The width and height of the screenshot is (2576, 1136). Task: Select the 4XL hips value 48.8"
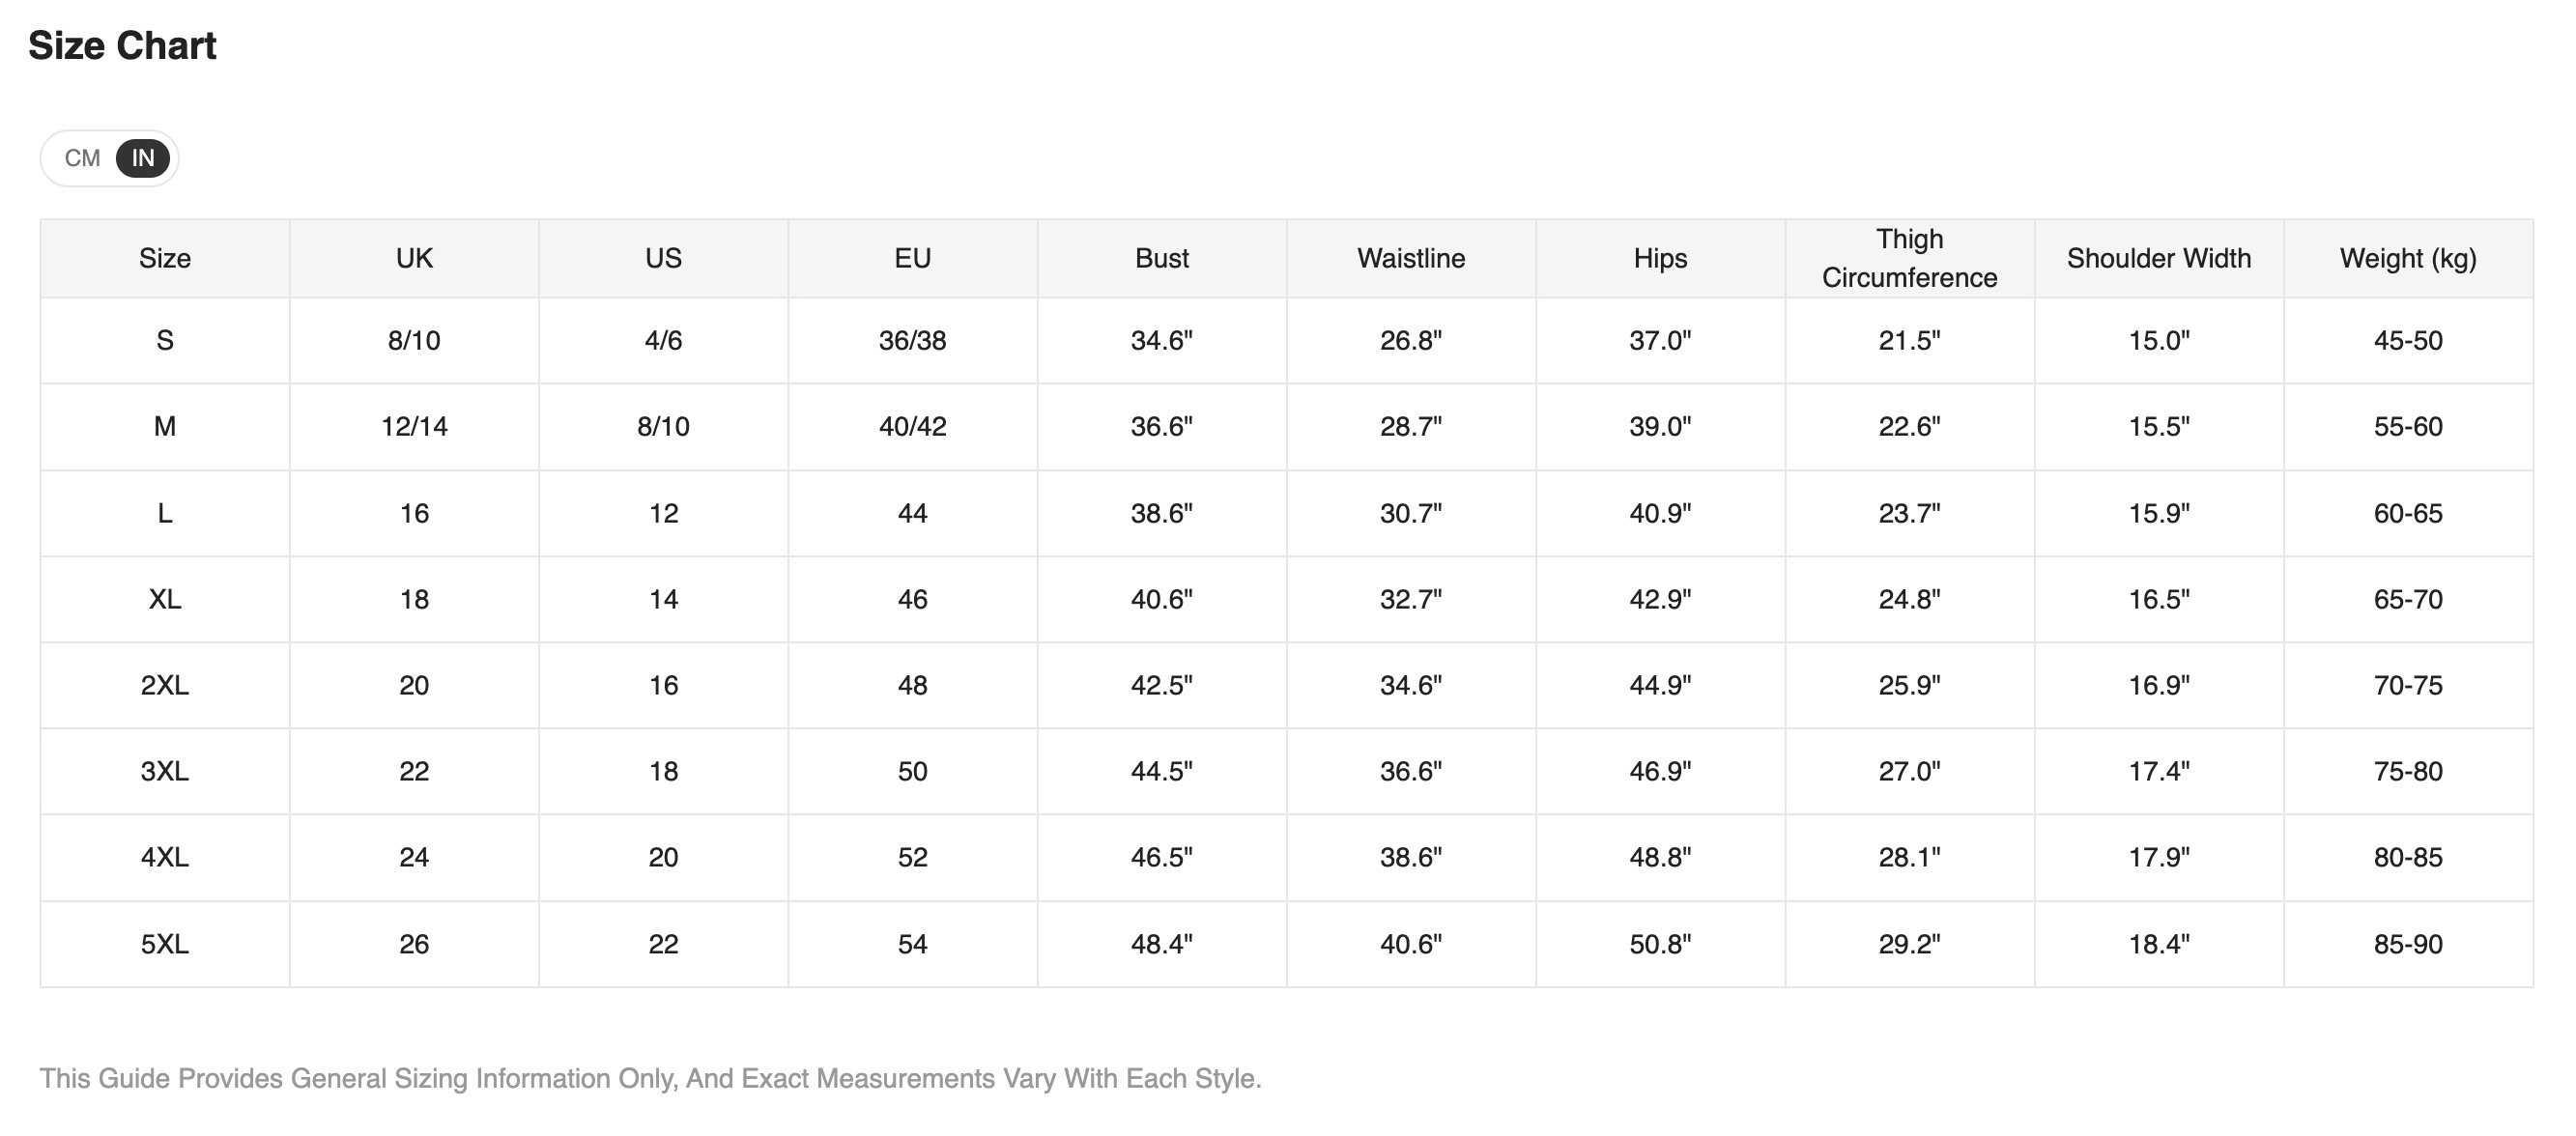pos(1660,857)
